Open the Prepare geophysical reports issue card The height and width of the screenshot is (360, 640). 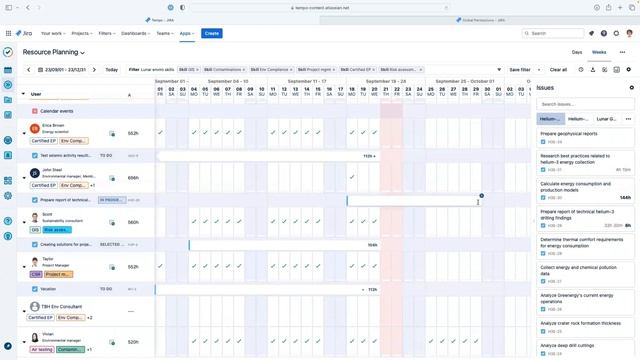click(585, 138)
